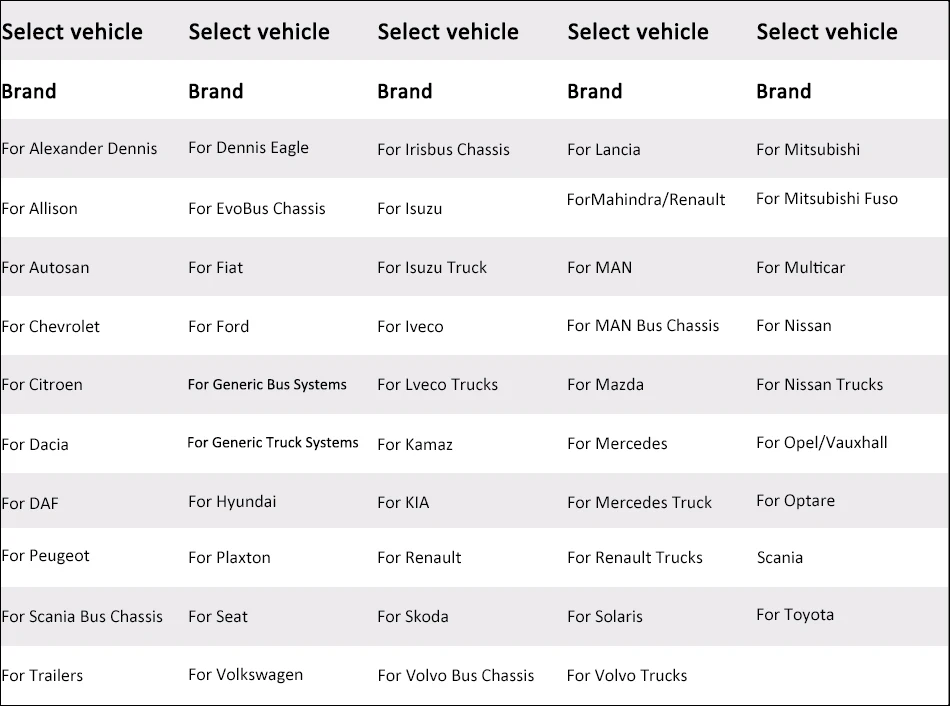Image resolution: width=950 pixels, height=706 pixels.
Task: Choose the For Nissan Trucks entry
Action: point(820,385)
